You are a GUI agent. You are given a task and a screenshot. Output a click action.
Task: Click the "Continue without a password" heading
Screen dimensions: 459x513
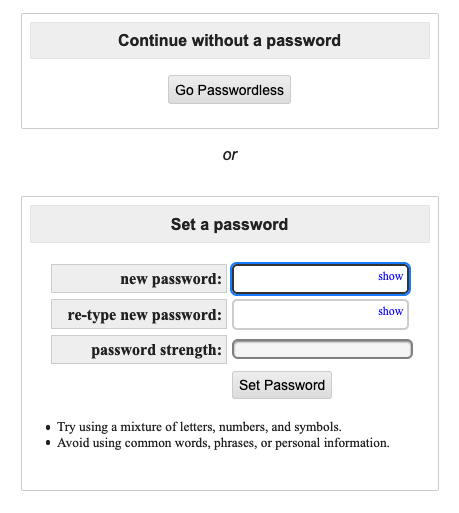pos(229,40)
